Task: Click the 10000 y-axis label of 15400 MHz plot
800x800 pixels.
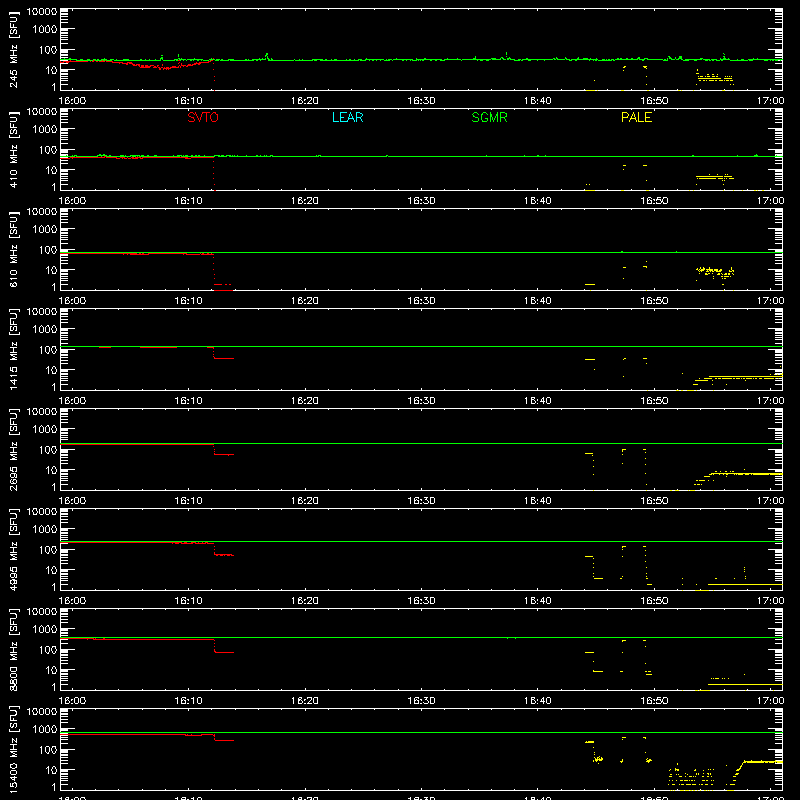Action: click(42, 712)
